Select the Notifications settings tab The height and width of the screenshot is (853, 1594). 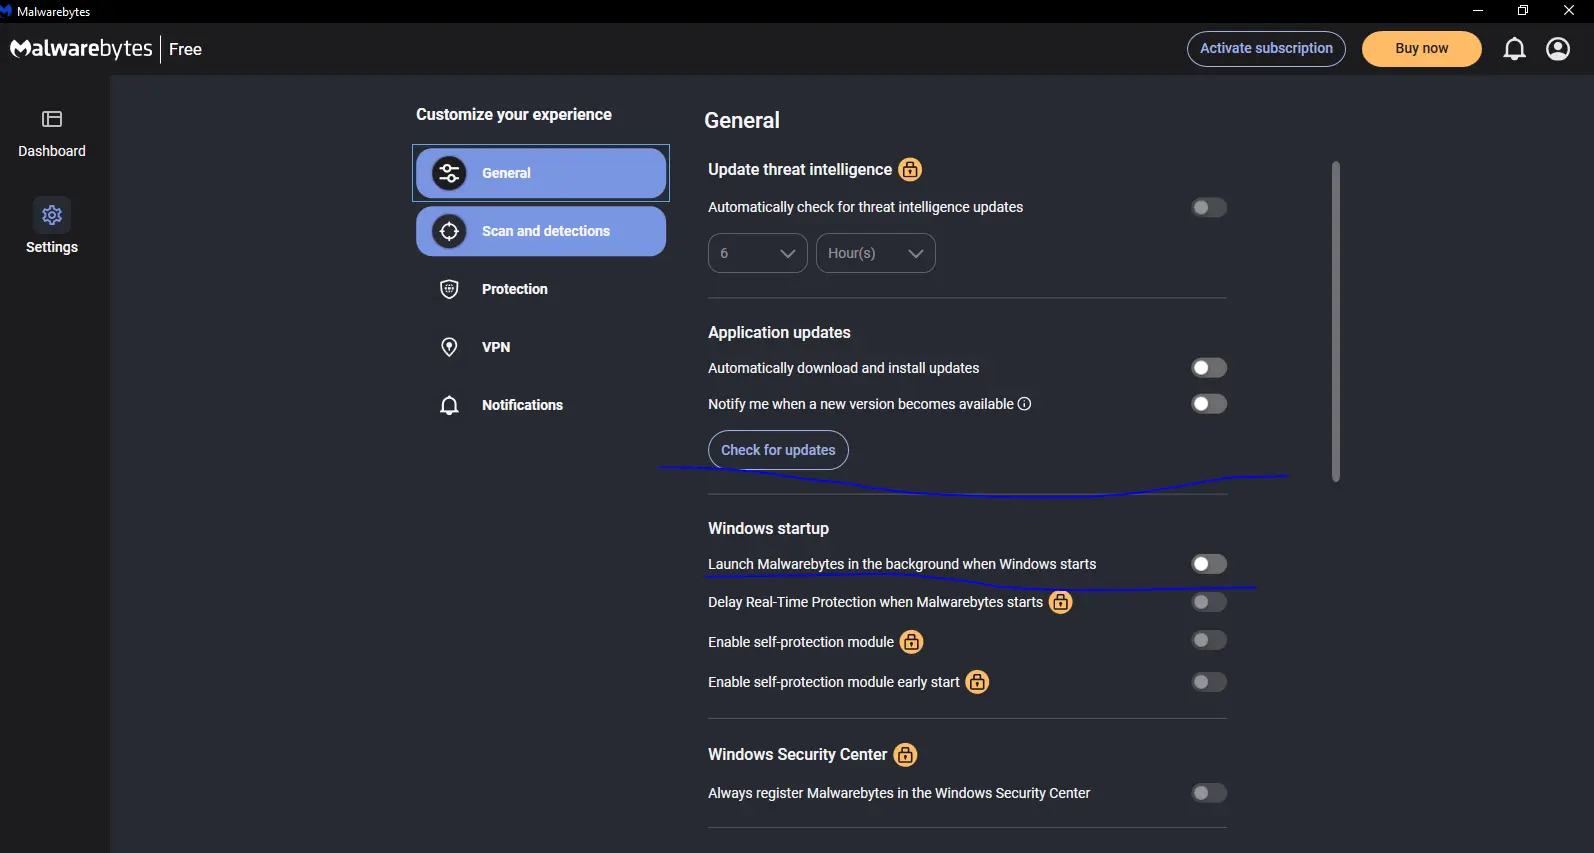click(541, 405)
